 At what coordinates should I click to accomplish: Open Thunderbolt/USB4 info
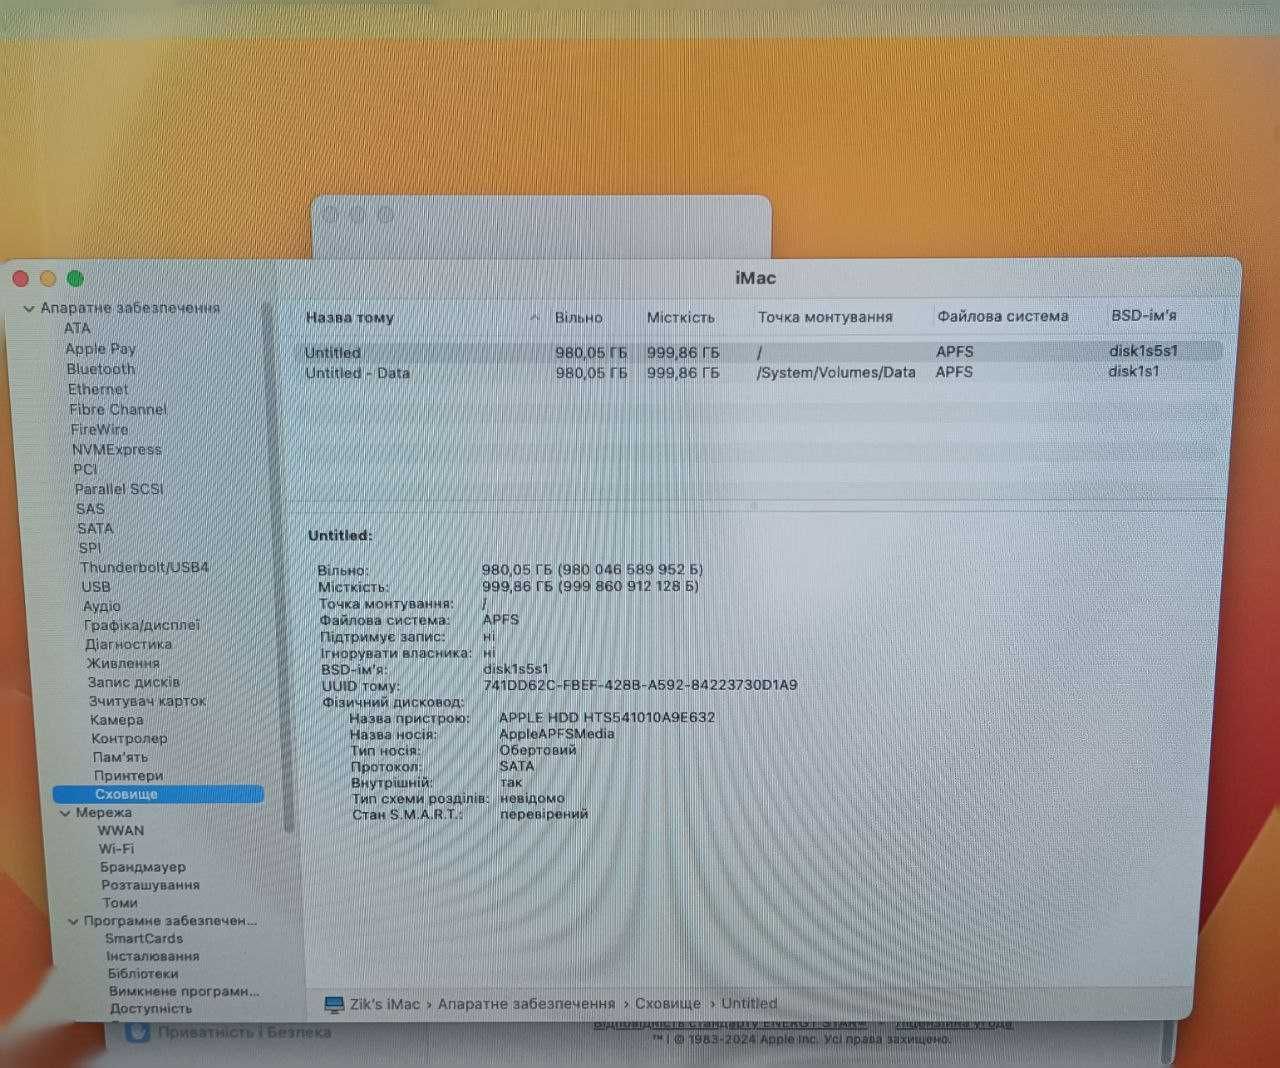(144, 567)
